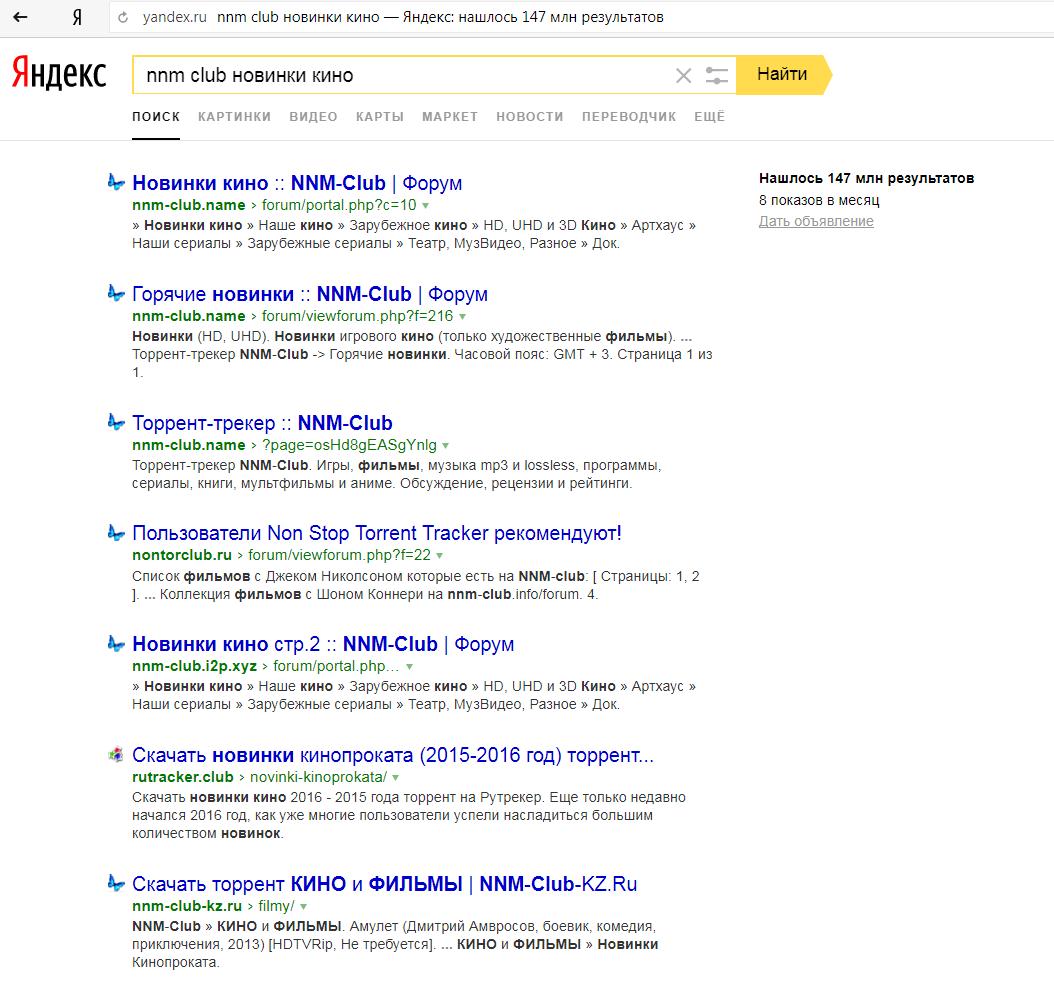
Task: Expand options arrow after ?page=osHd8gEASgYnlg
Action: point(446,446)
